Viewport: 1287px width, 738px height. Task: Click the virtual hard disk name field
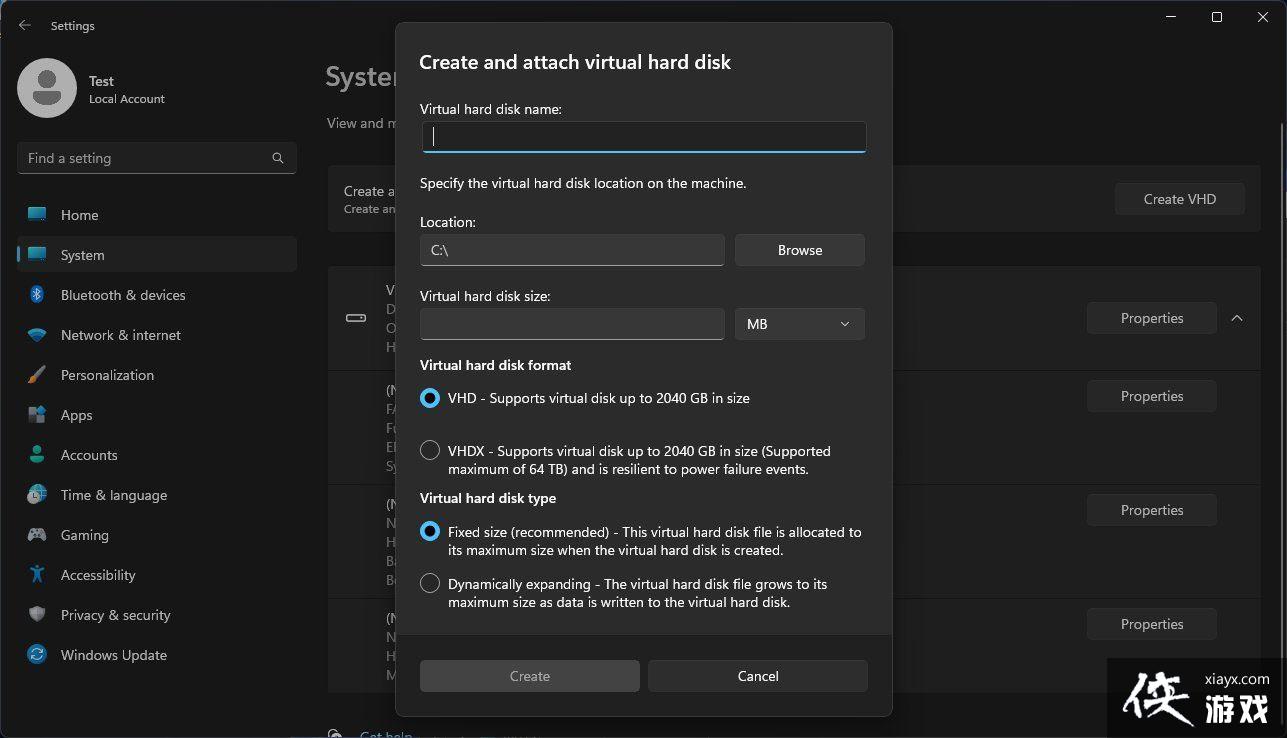coord(643,136)
